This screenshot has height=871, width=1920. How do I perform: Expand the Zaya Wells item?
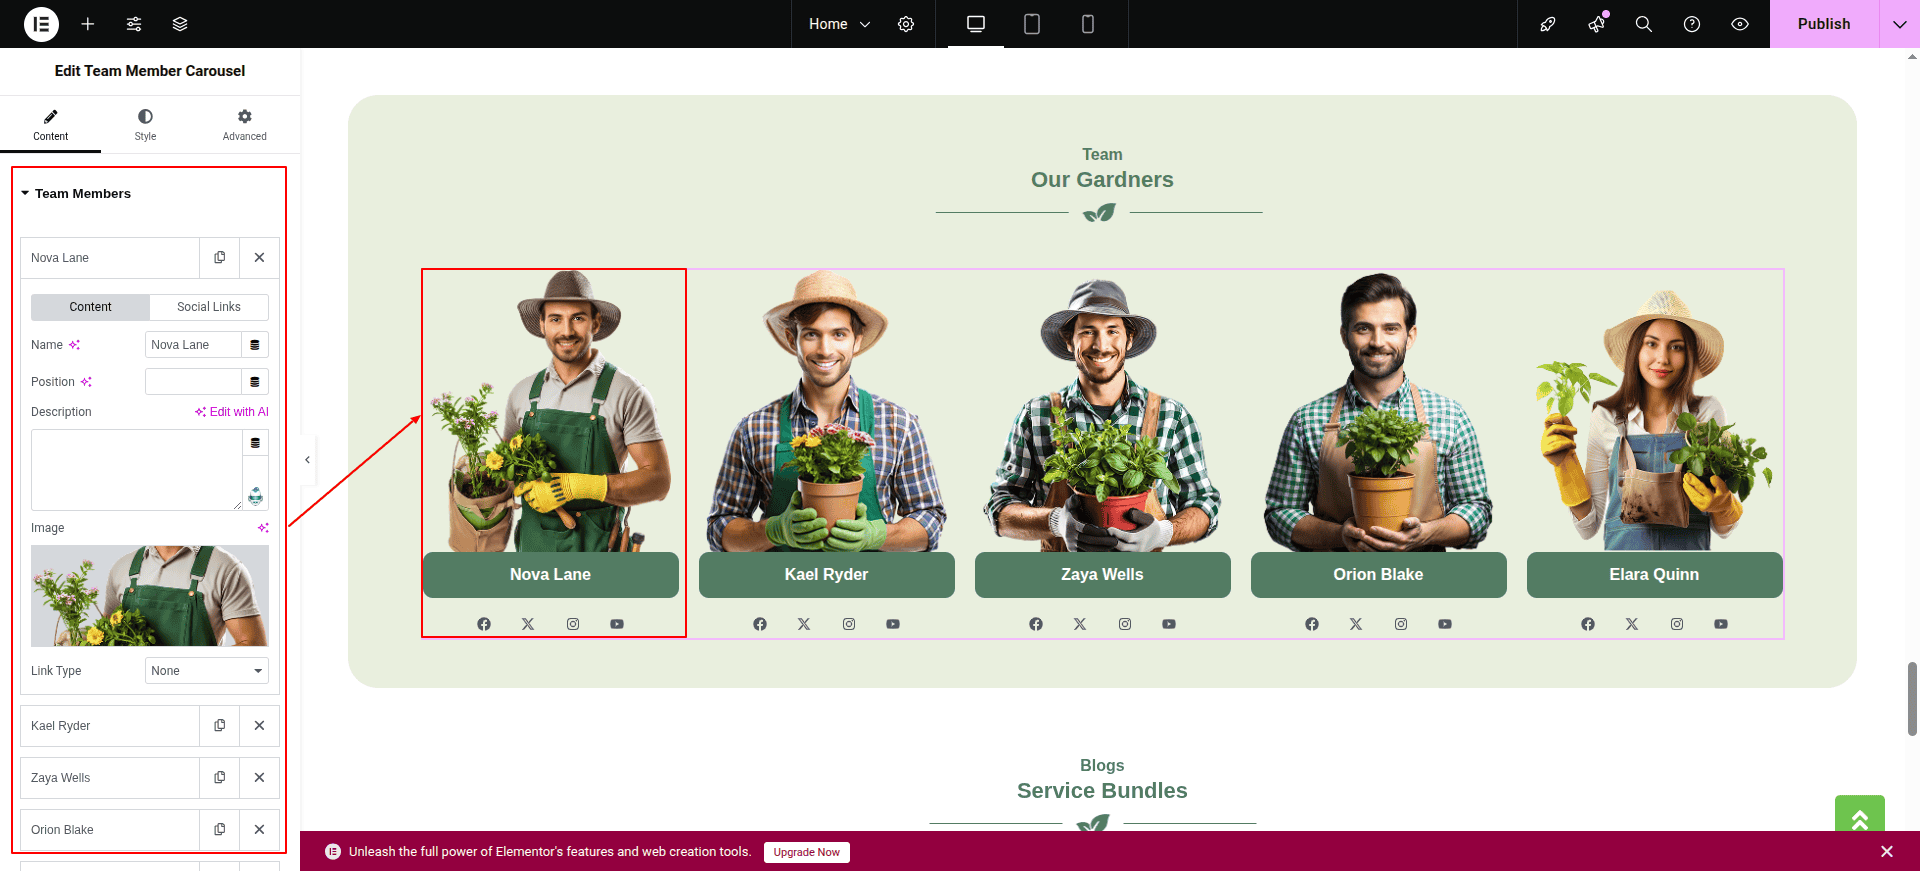pyautogui.click(x=110, y=778)
